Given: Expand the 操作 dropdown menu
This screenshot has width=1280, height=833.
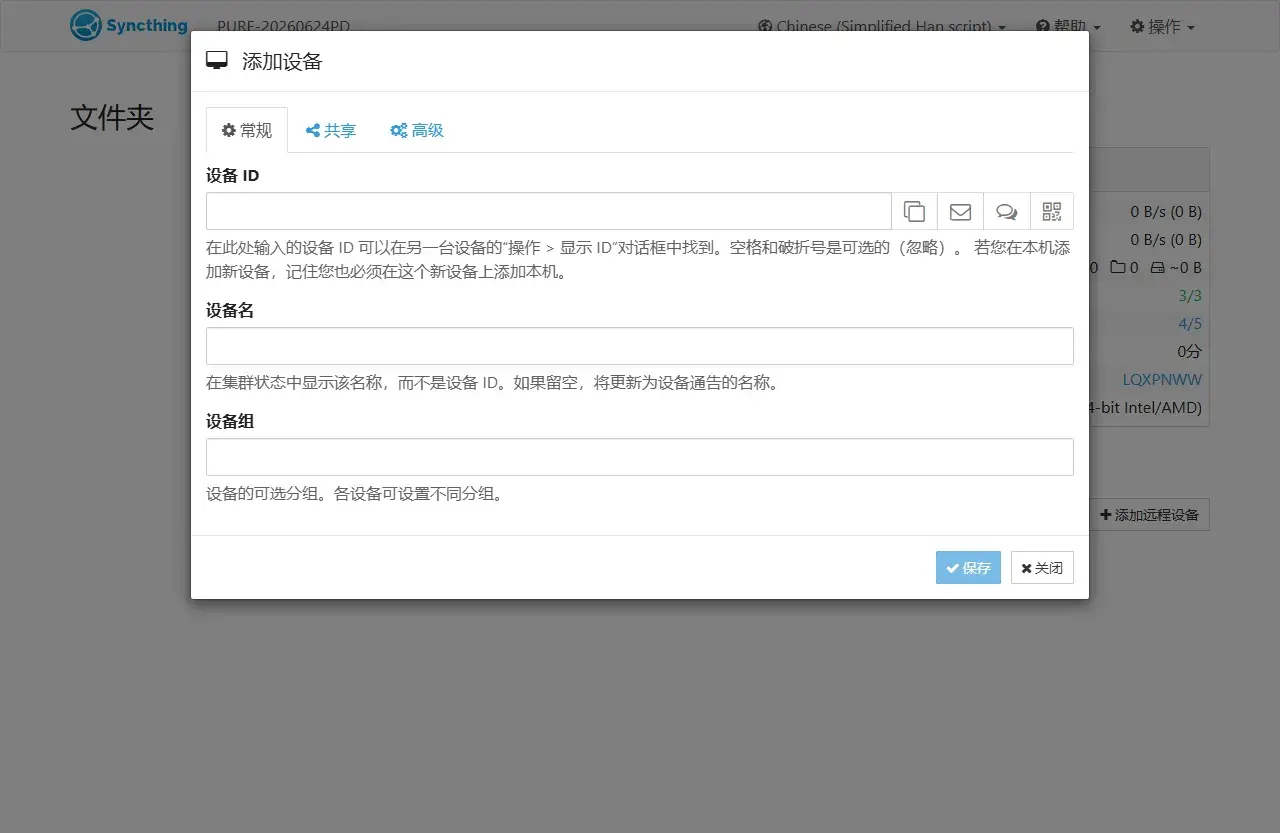Looking at the screenshot, I should 1162,27.
